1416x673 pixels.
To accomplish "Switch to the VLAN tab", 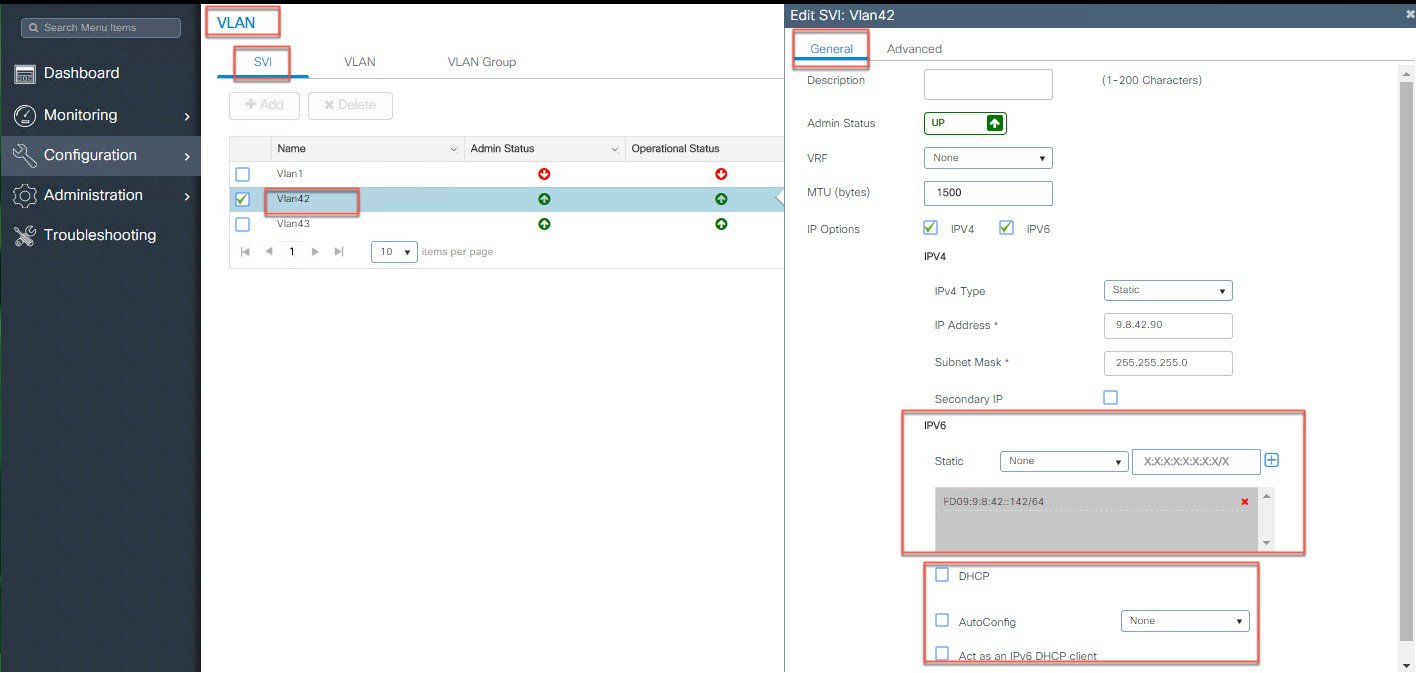I will (x=360, y=62).
